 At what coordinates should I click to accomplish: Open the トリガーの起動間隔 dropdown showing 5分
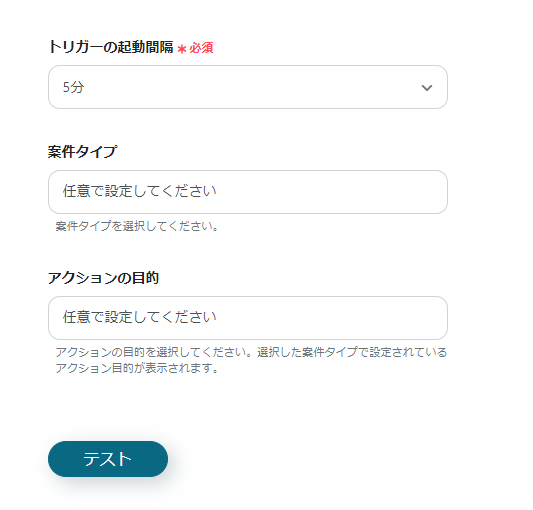[248, 87]
